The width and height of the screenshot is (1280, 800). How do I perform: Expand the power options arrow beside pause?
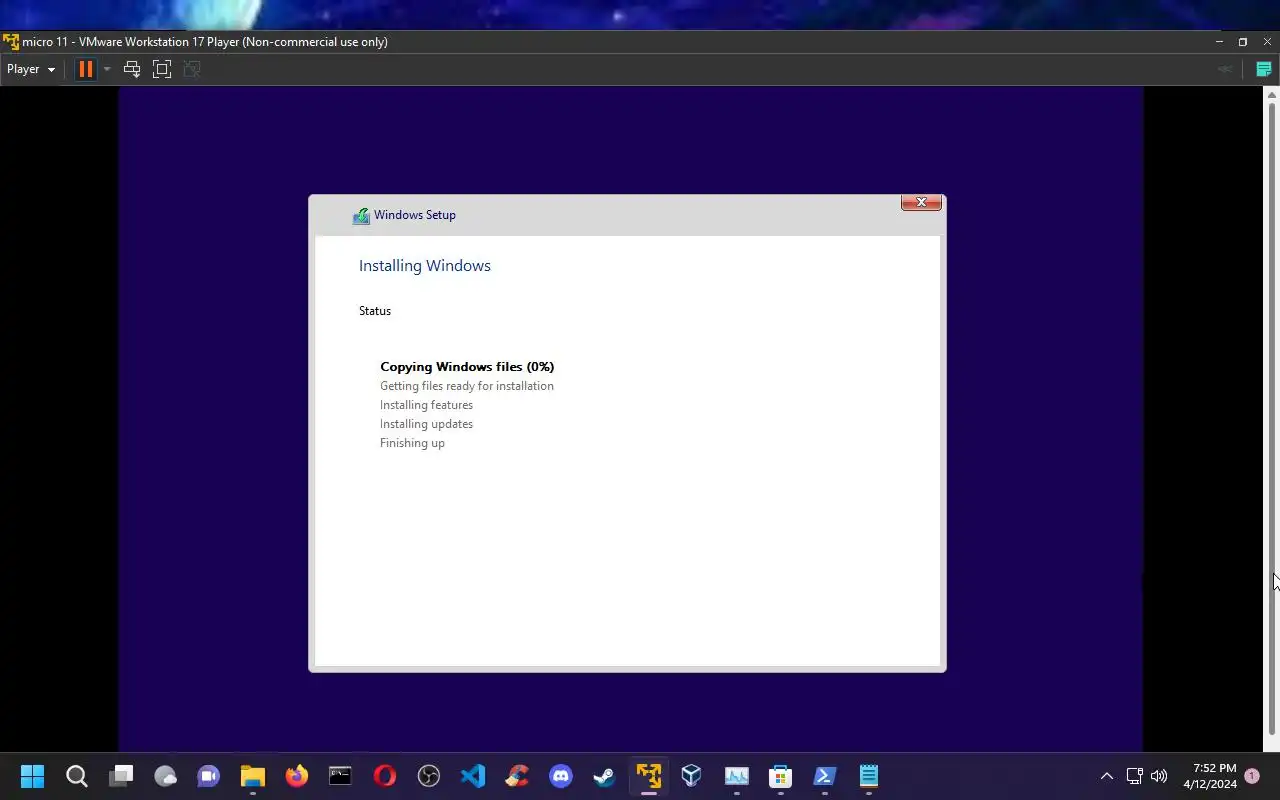click(107, 69)
